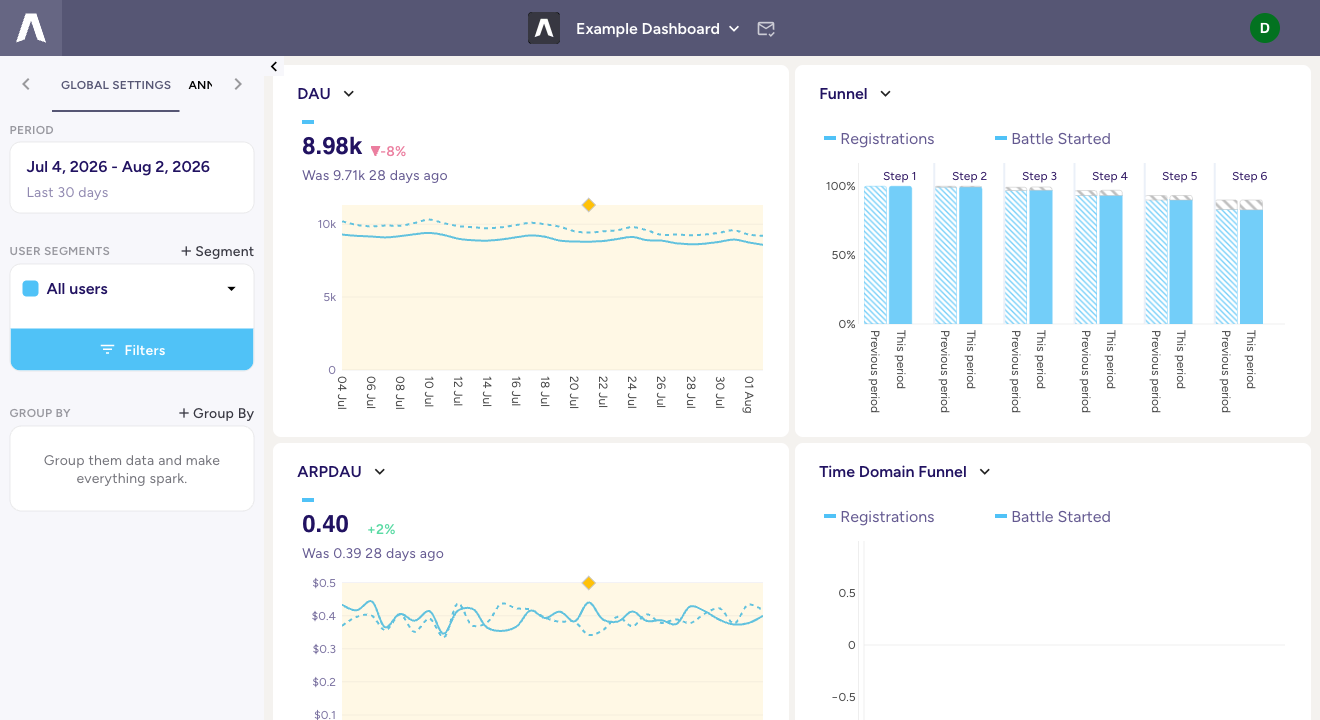Click the All users blue color swatch

click(x=30, y=289)
